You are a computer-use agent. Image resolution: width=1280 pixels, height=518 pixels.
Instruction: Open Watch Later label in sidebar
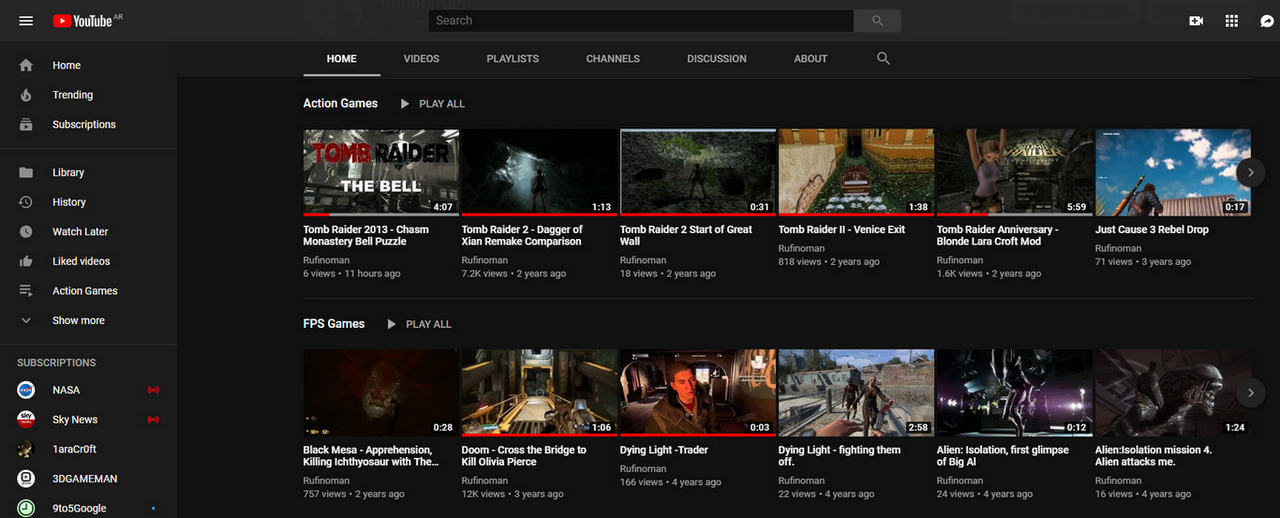tap(80, 232)
